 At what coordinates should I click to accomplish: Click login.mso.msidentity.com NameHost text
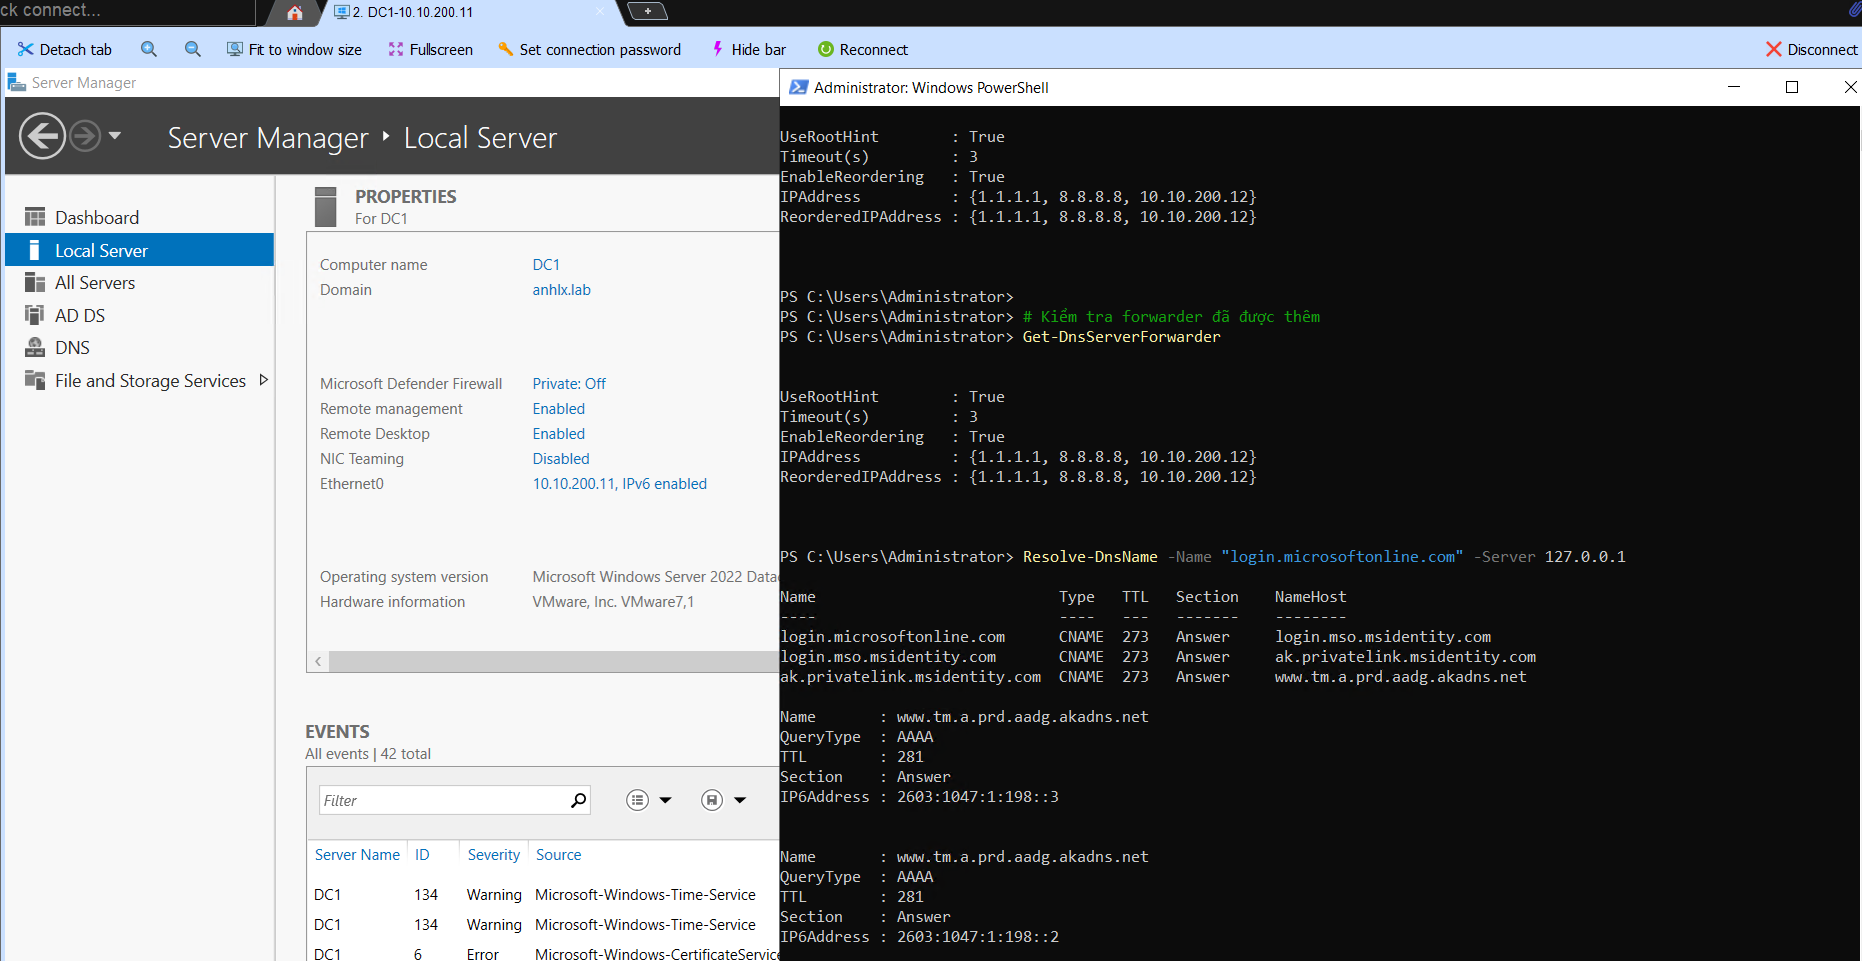[1382, 637]
